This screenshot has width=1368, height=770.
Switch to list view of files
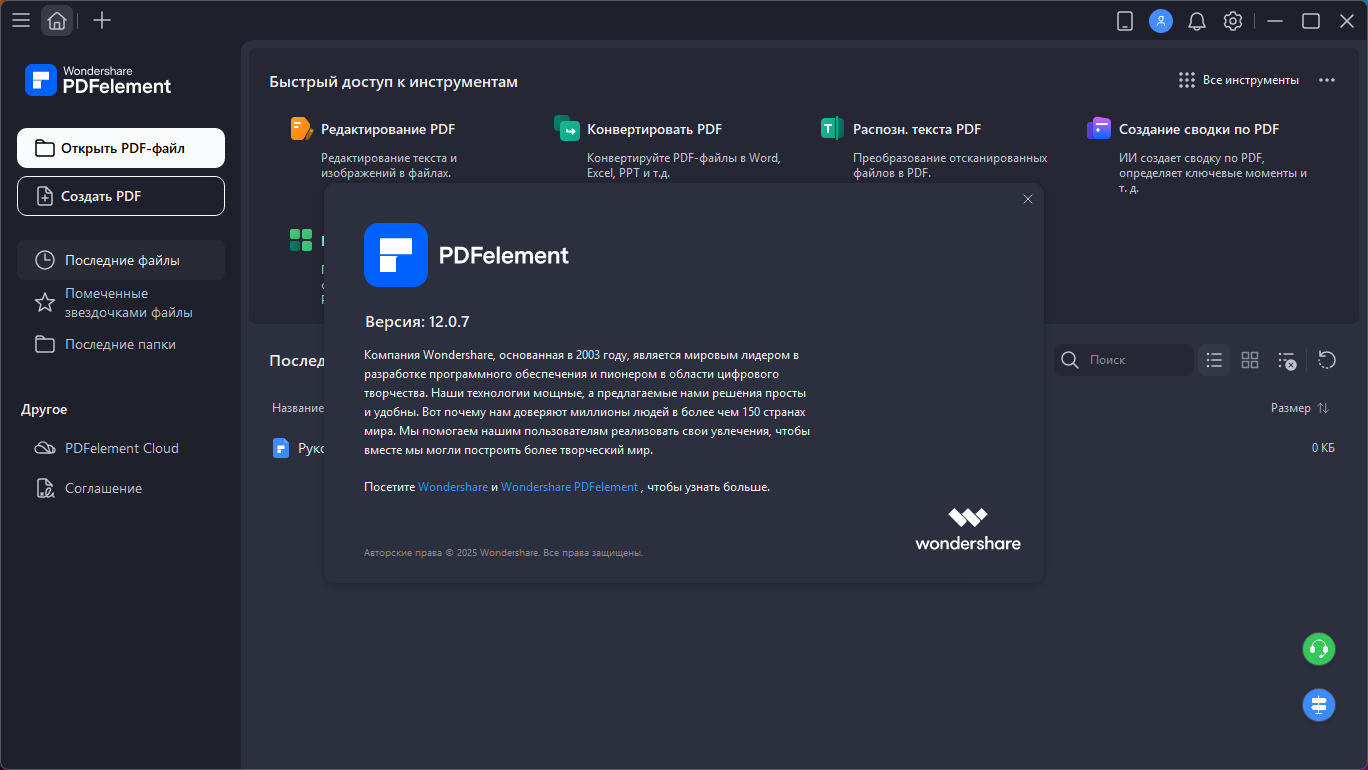[1214, 360]
